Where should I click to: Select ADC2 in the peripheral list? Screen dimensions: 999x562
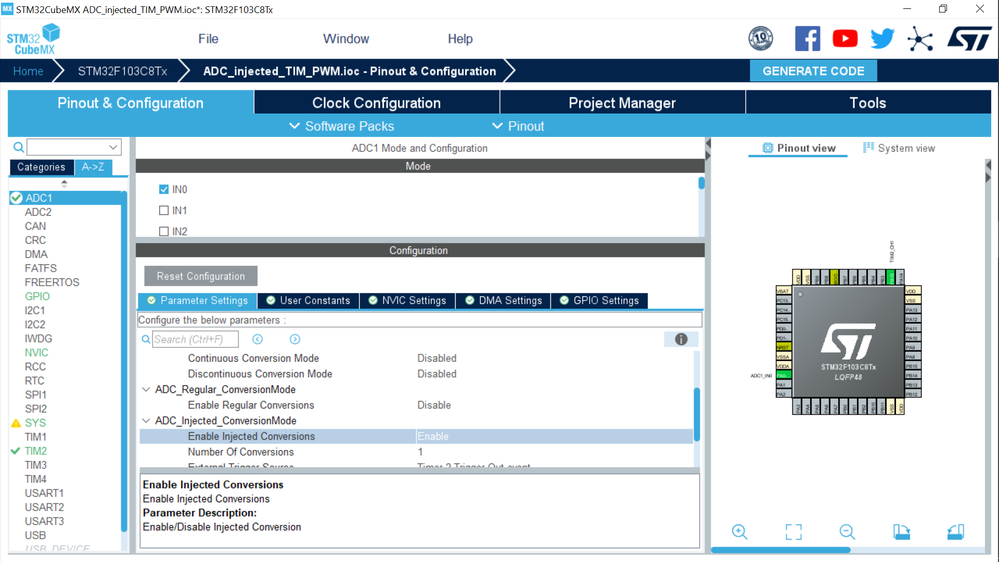[38, 212]
